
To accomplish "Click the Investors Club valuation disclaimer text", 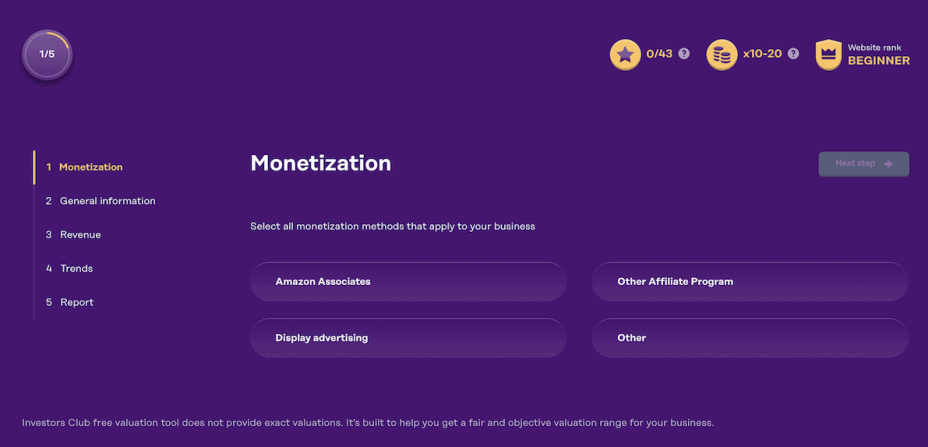I will [x=368, y=423].
